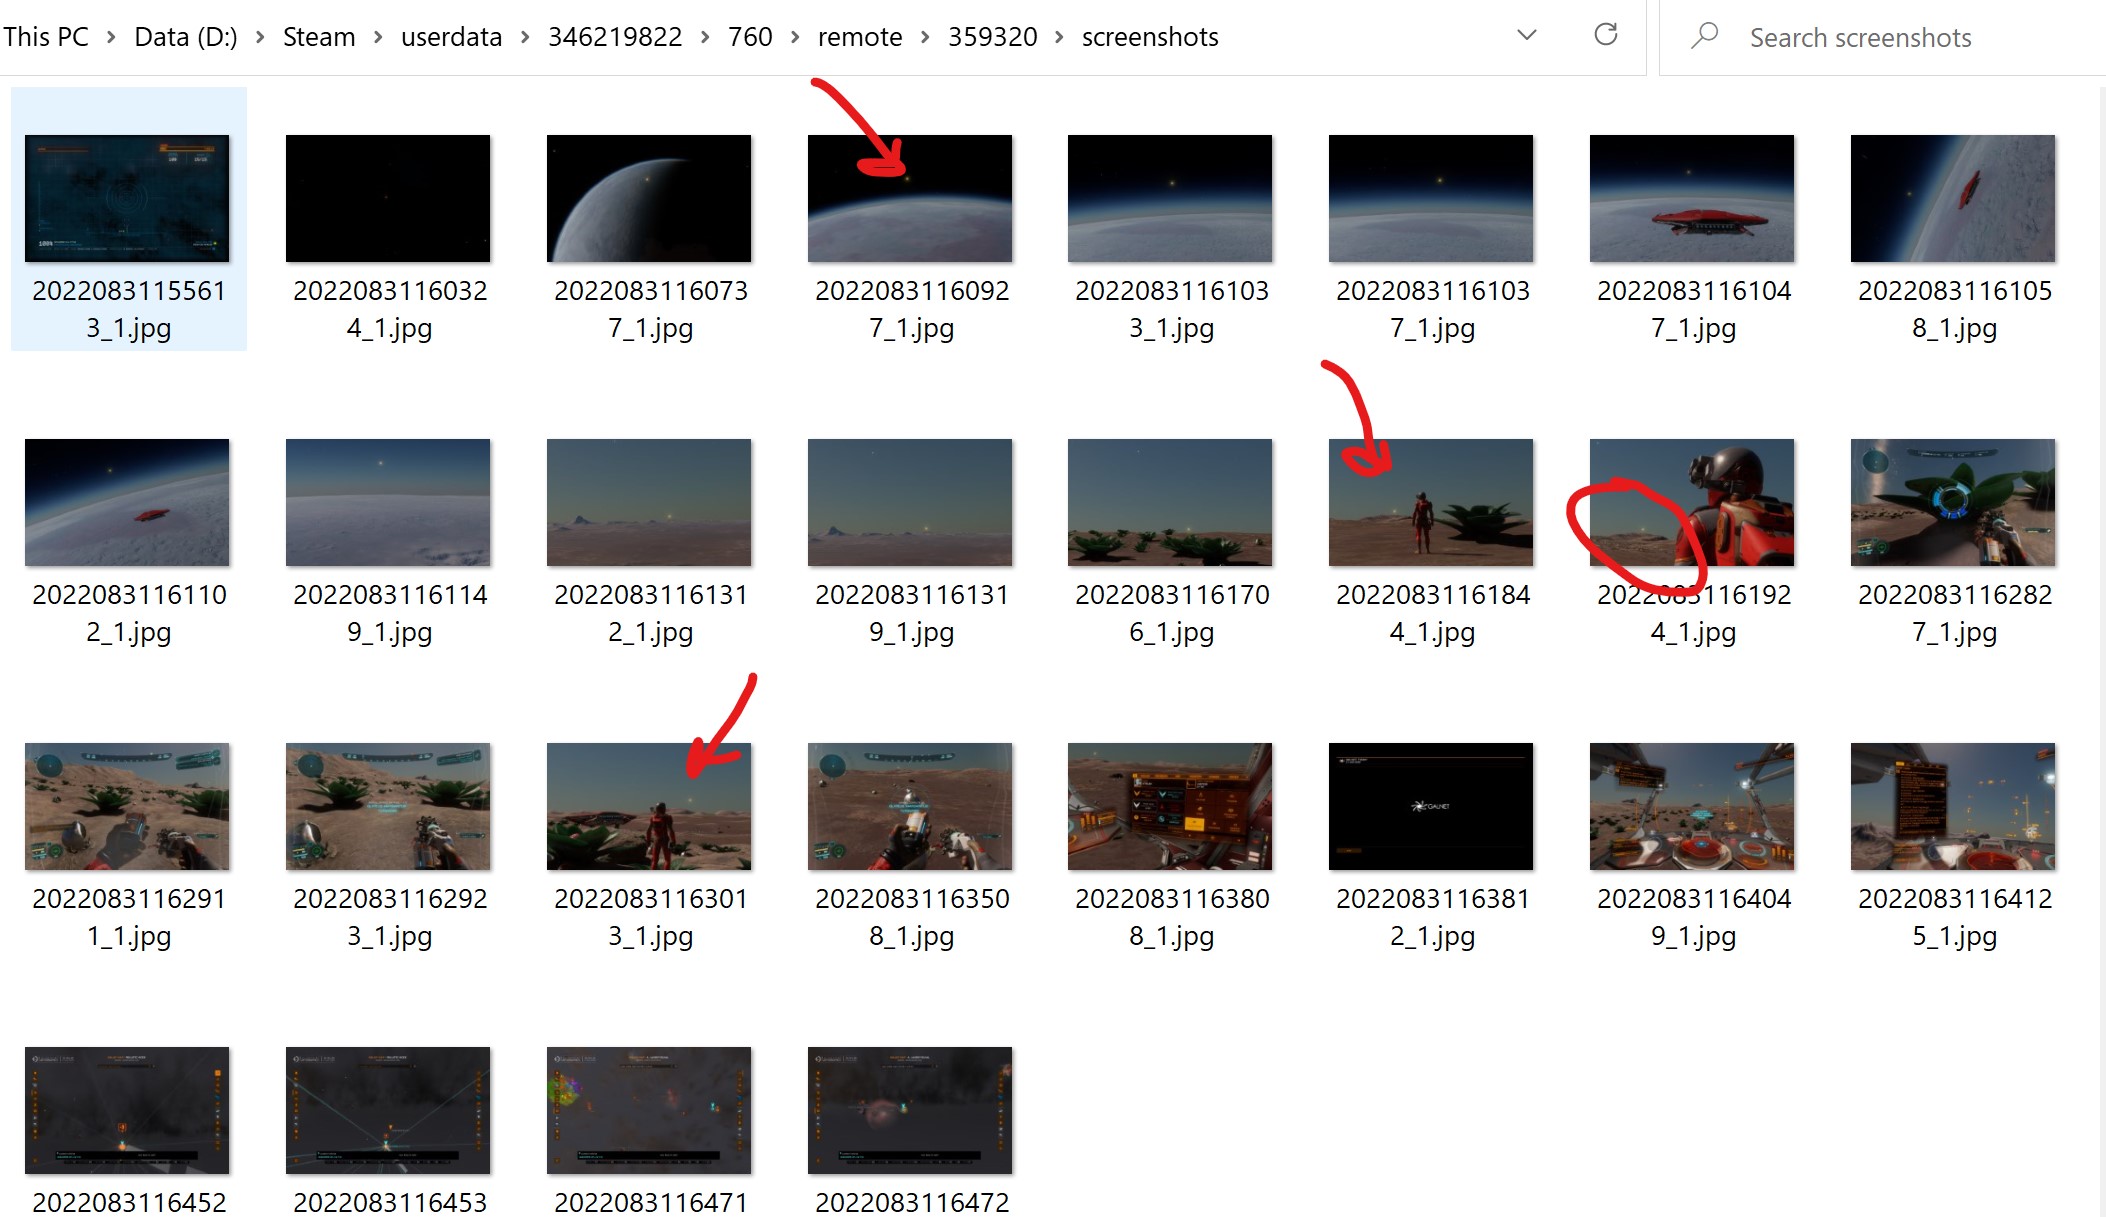Click filename 20220831161312_1.jpg
Viewport: 2106px width, 1217px height.
[x=651, y=613]
